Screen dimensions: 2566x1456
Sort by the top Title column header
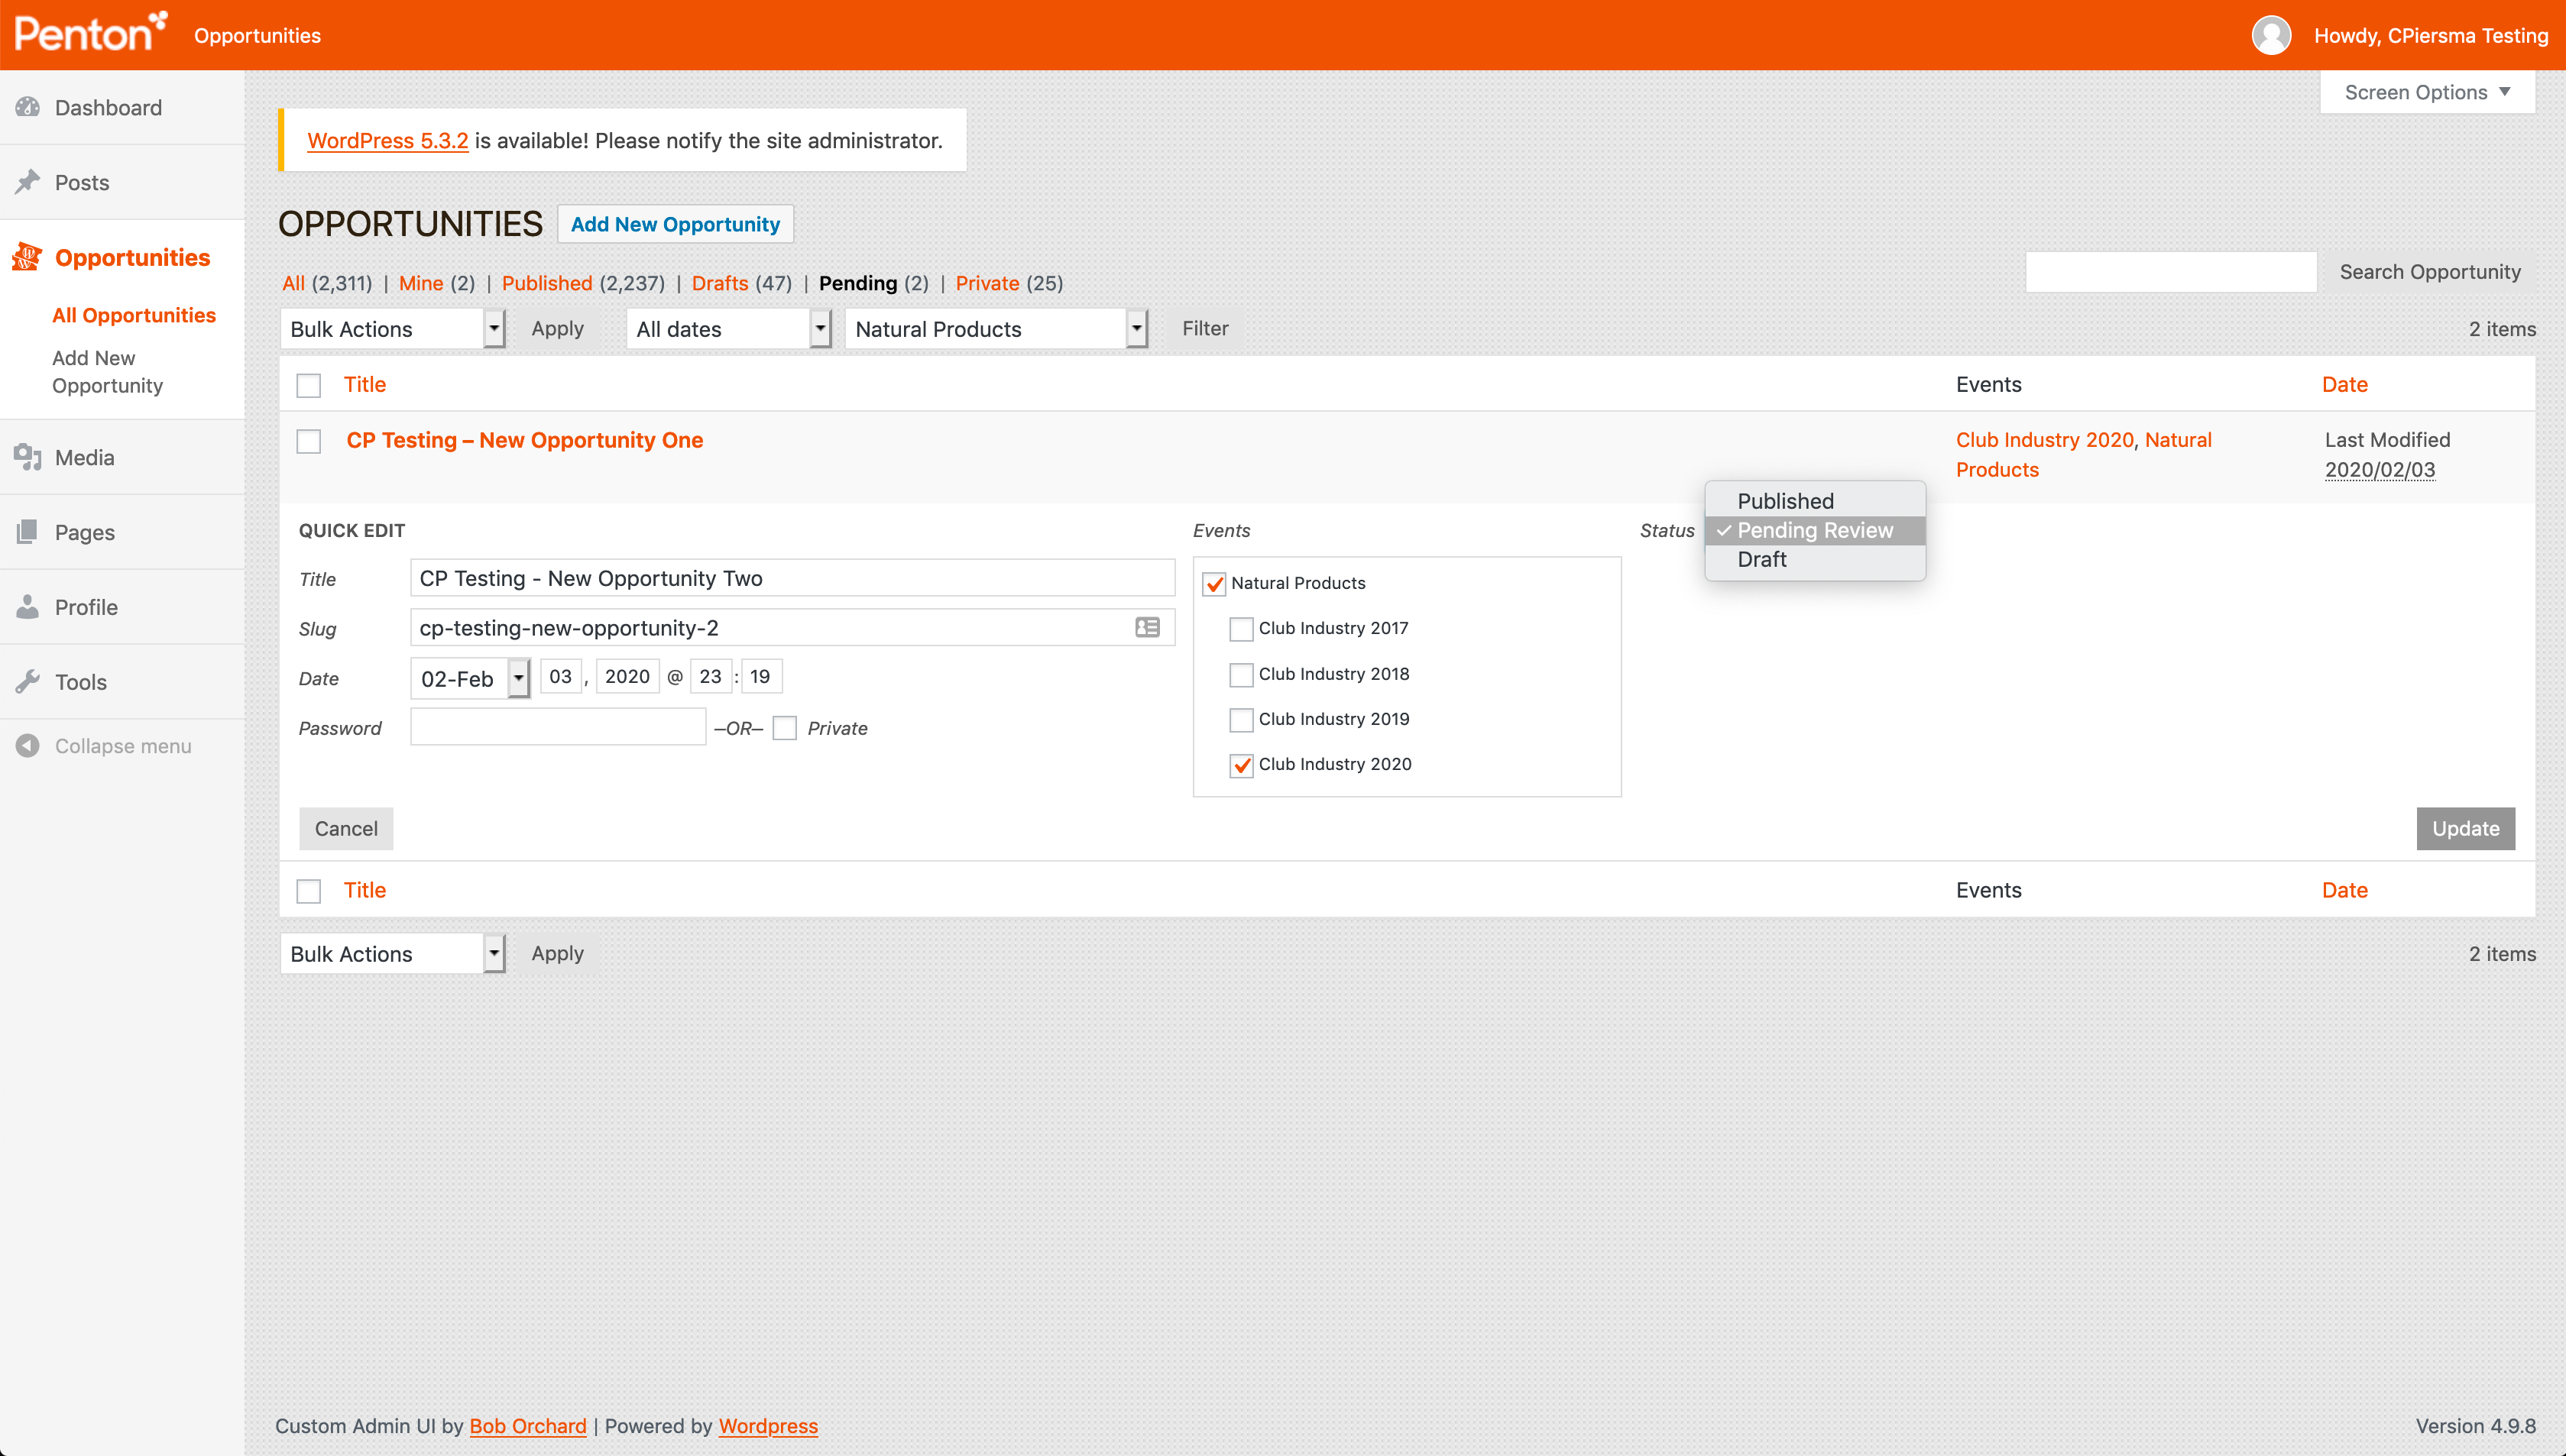pyautogui.click(x=365, y=384)
